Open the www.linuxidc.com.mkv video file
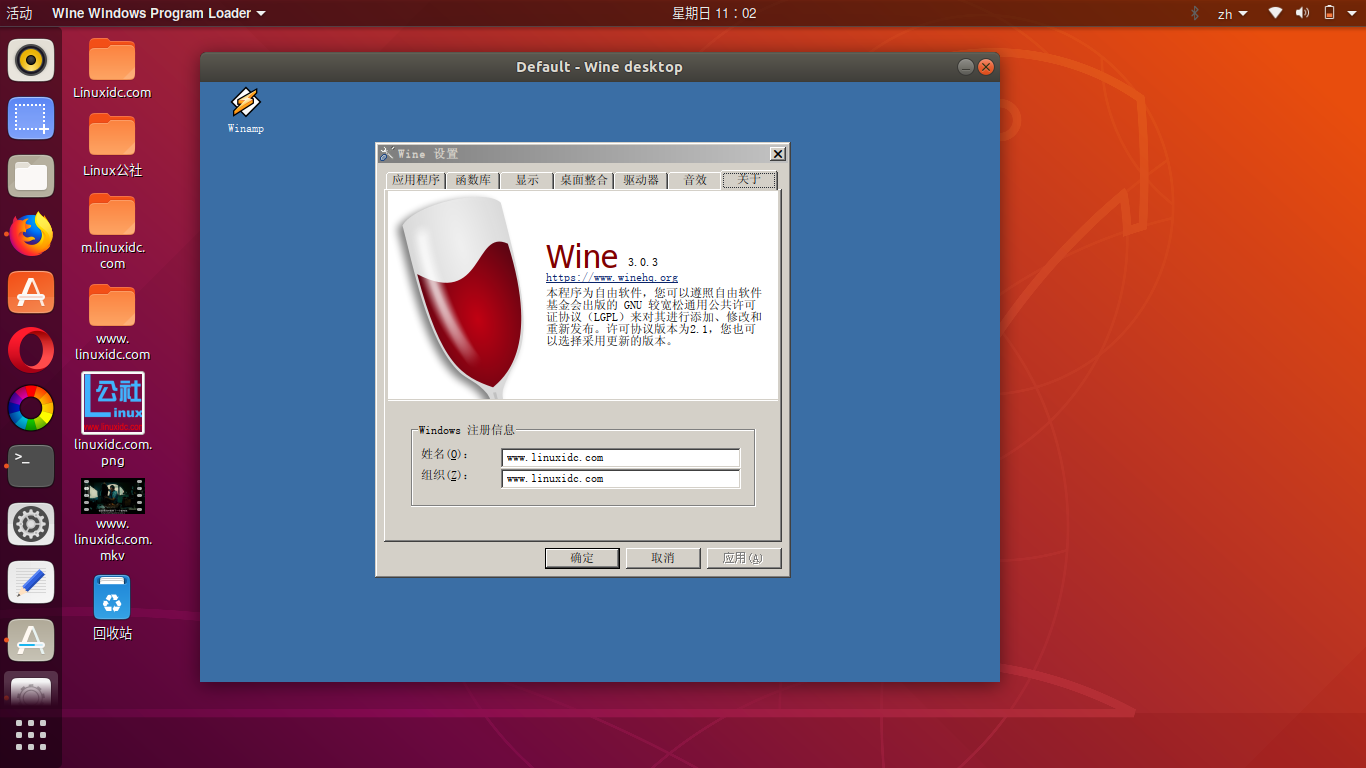Image resolution: width=1366 pixels, height=768 pixels. pyautogui.click(x=111, y=494)
